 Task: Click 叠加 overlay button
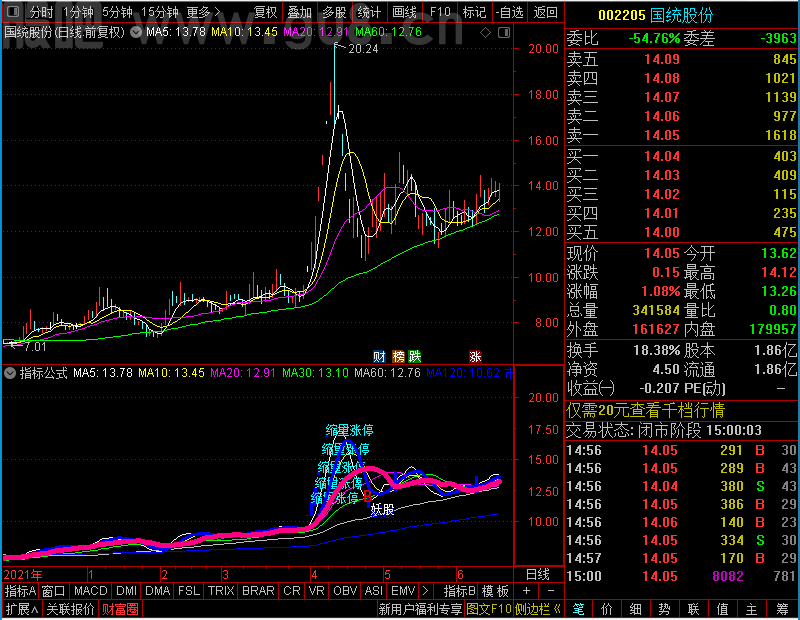[x=299, y=12]
